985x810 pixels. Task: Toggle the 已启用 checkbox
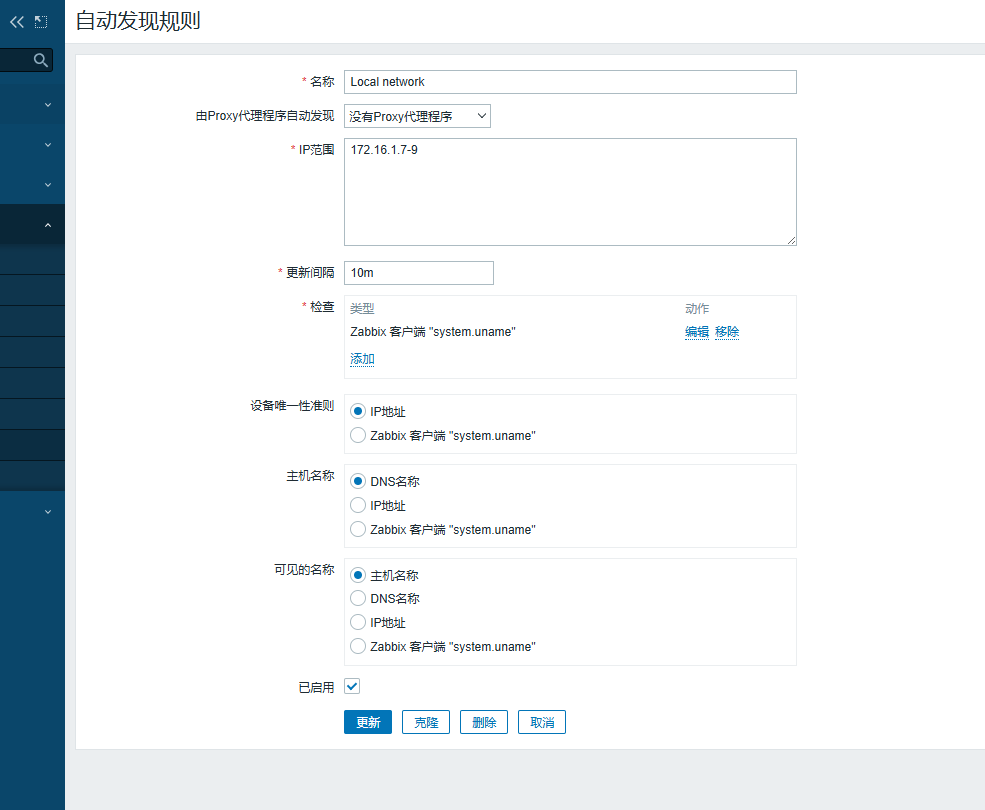pyautogui.click(x=352, y=687)
